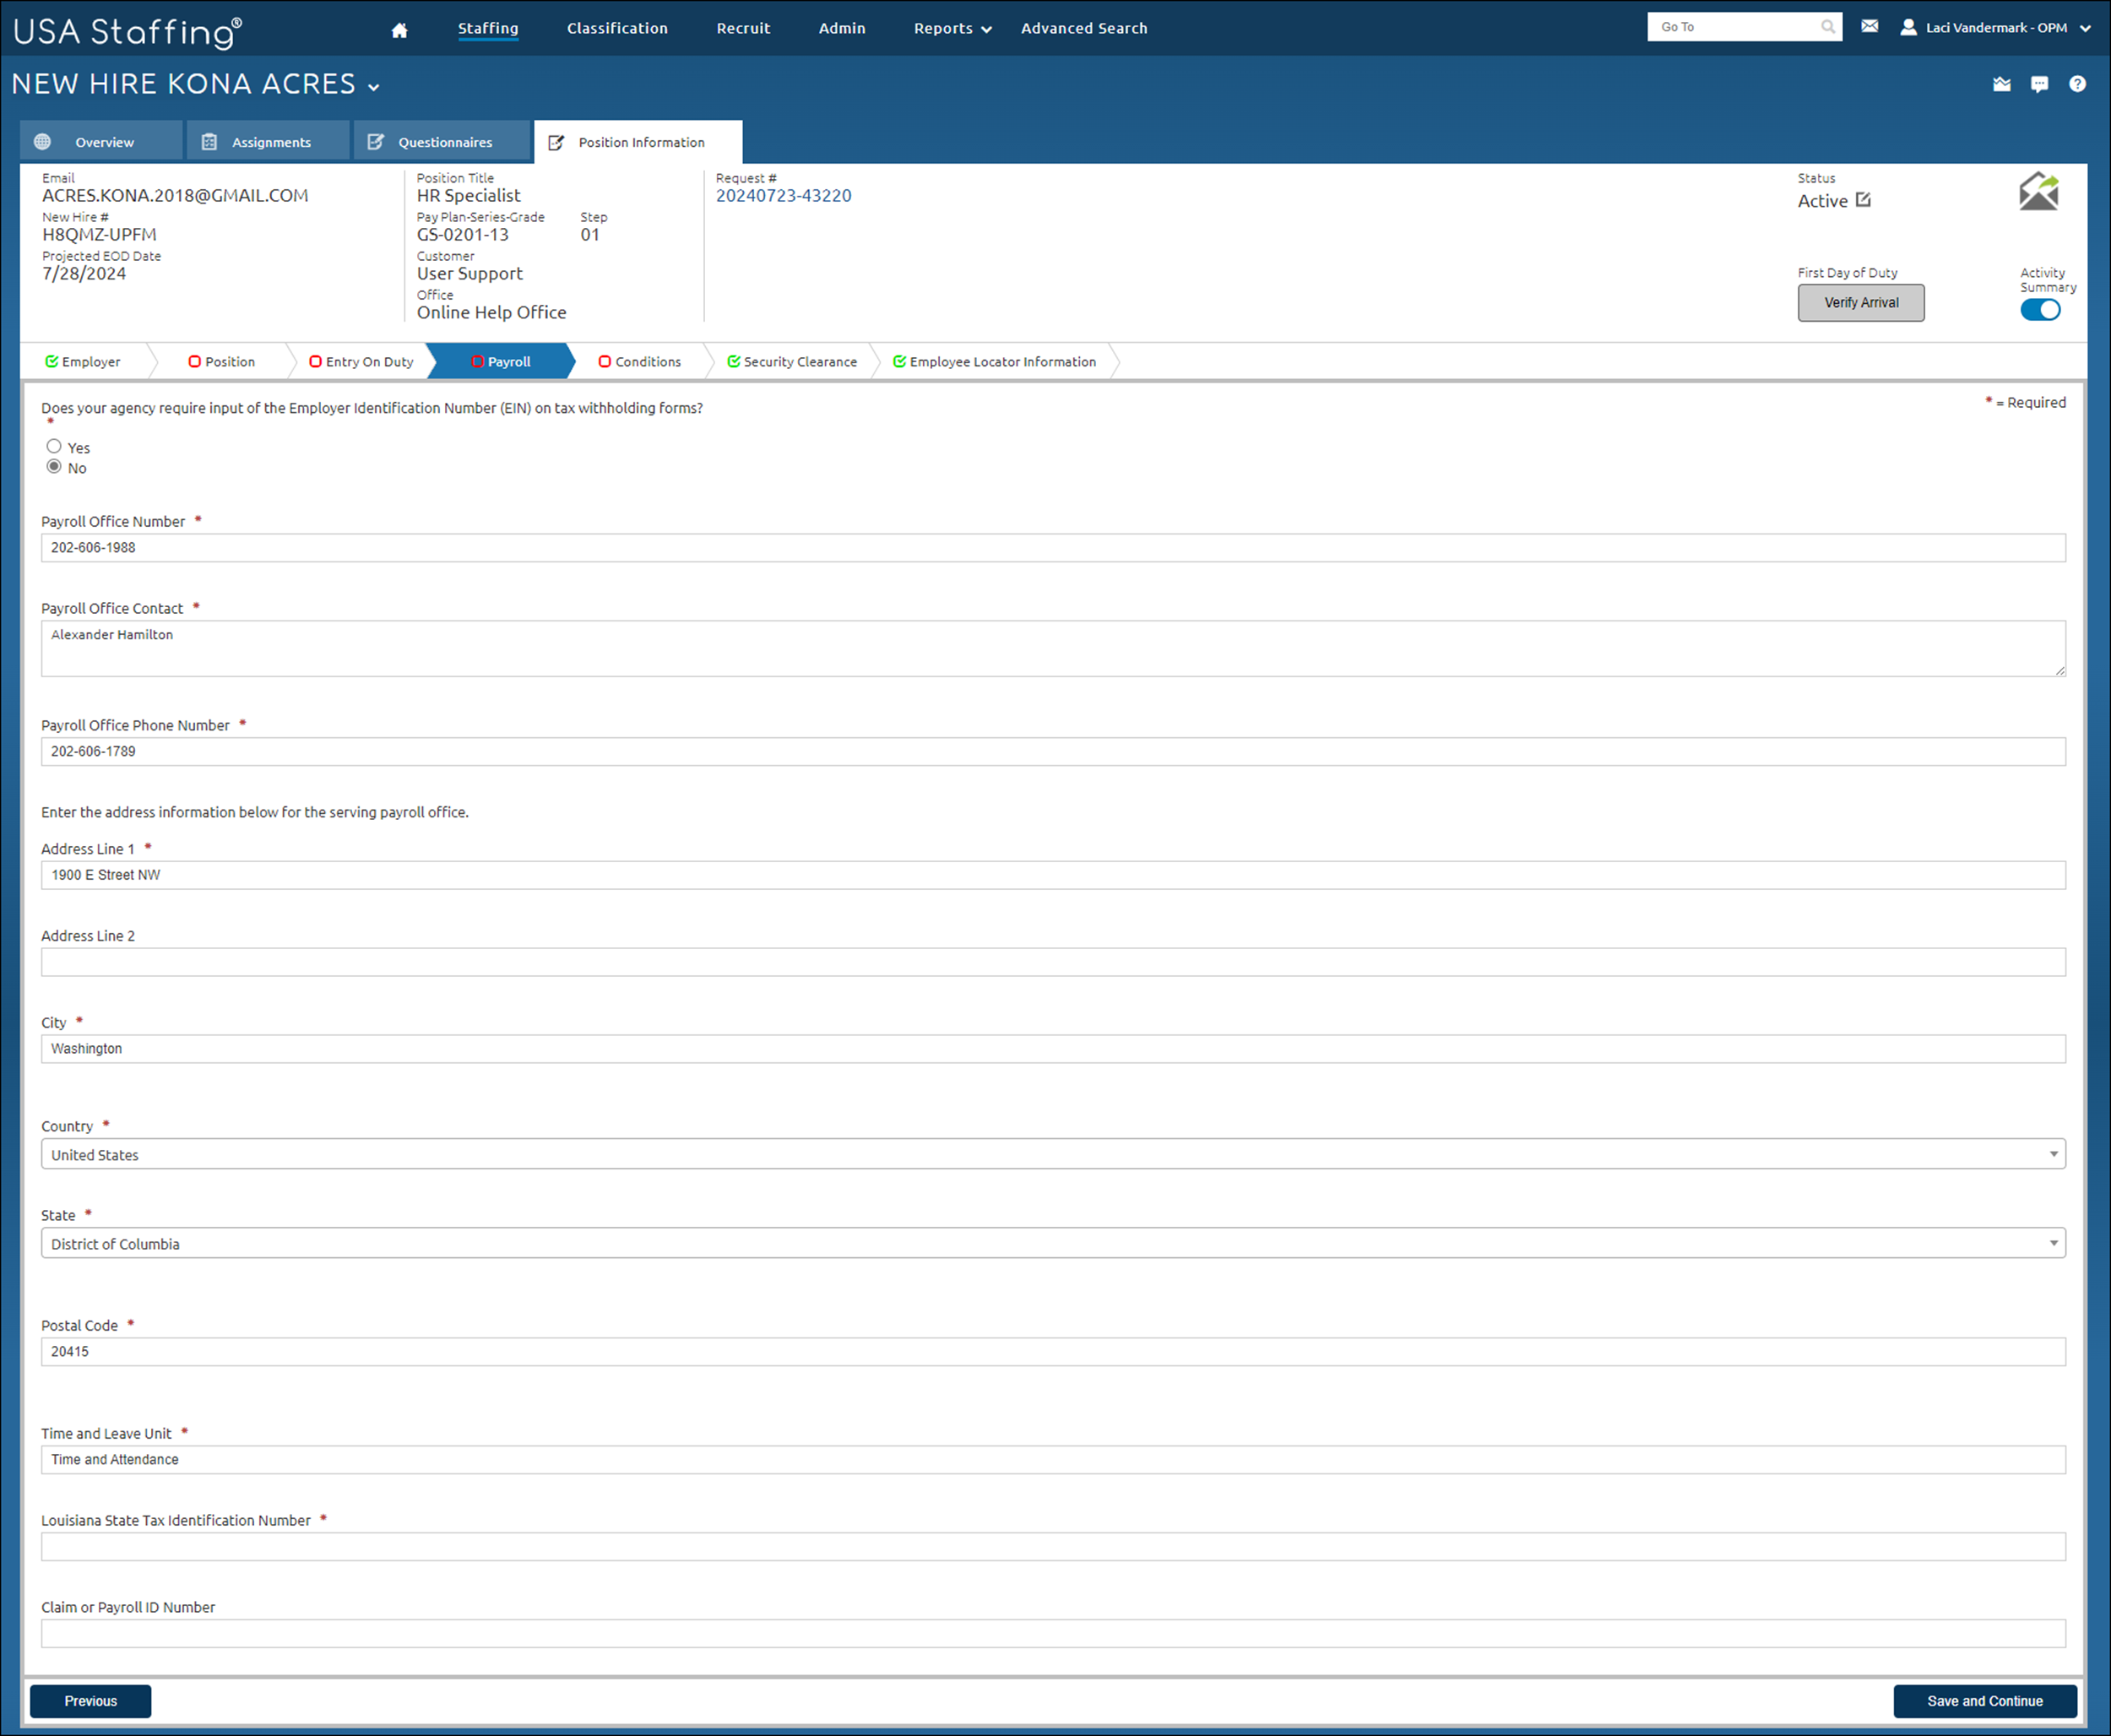Go to the Conditions step
Image resolution: width=2111 pixels, height=1736 pixels.
[640, 362]
